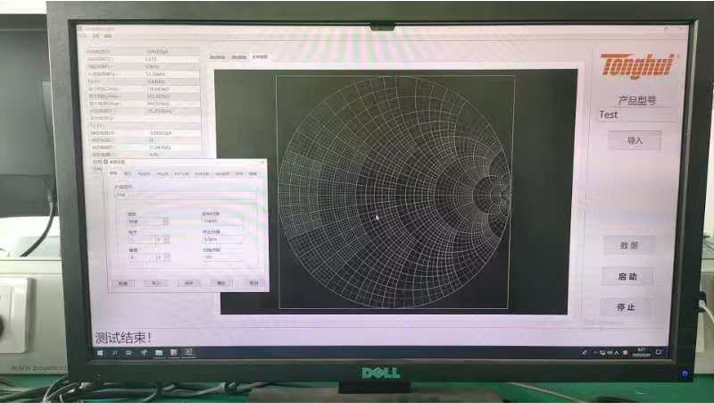
Task: Click the product model field containing Test
Action: (x=636, y=115)
